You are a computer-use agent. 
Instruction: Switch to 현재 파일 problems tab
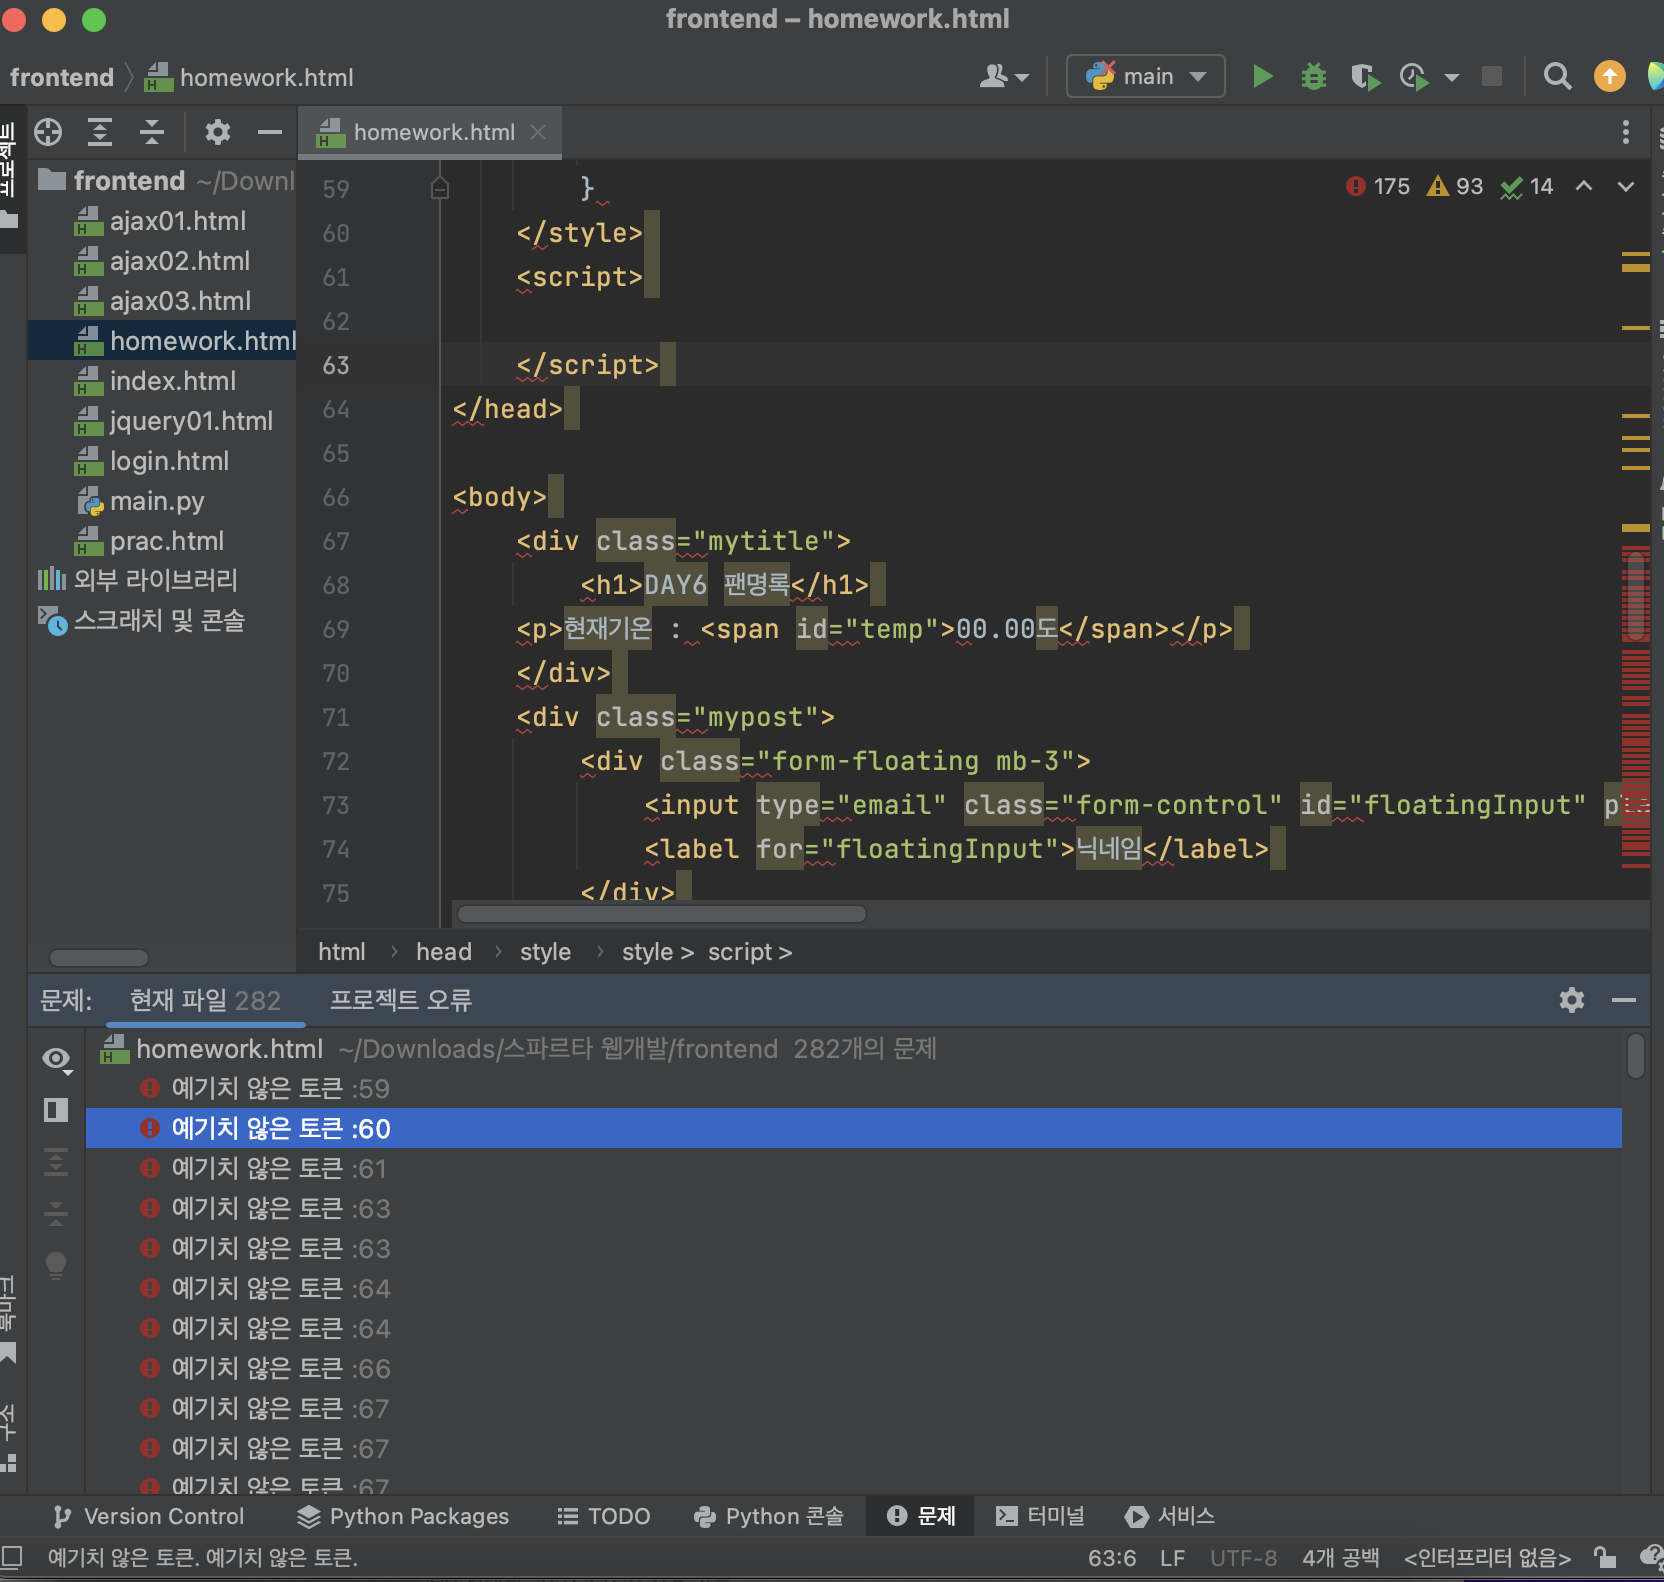(x=205, y=1000)
